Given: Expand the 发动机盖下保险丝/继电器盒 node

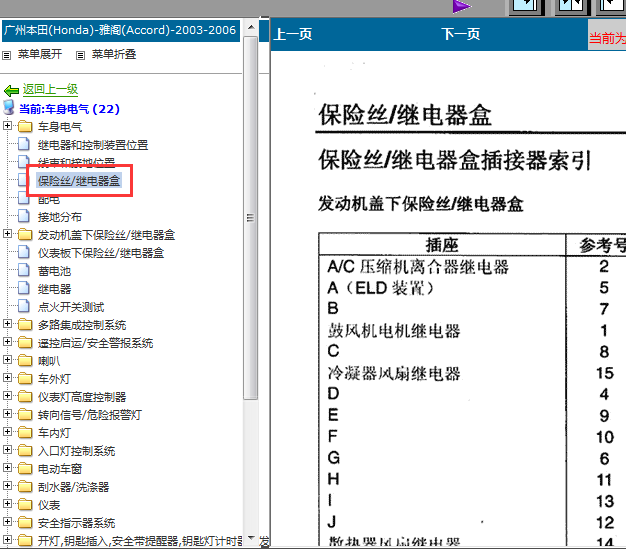Looking at the screenshot, I should [x=7, y=234].
